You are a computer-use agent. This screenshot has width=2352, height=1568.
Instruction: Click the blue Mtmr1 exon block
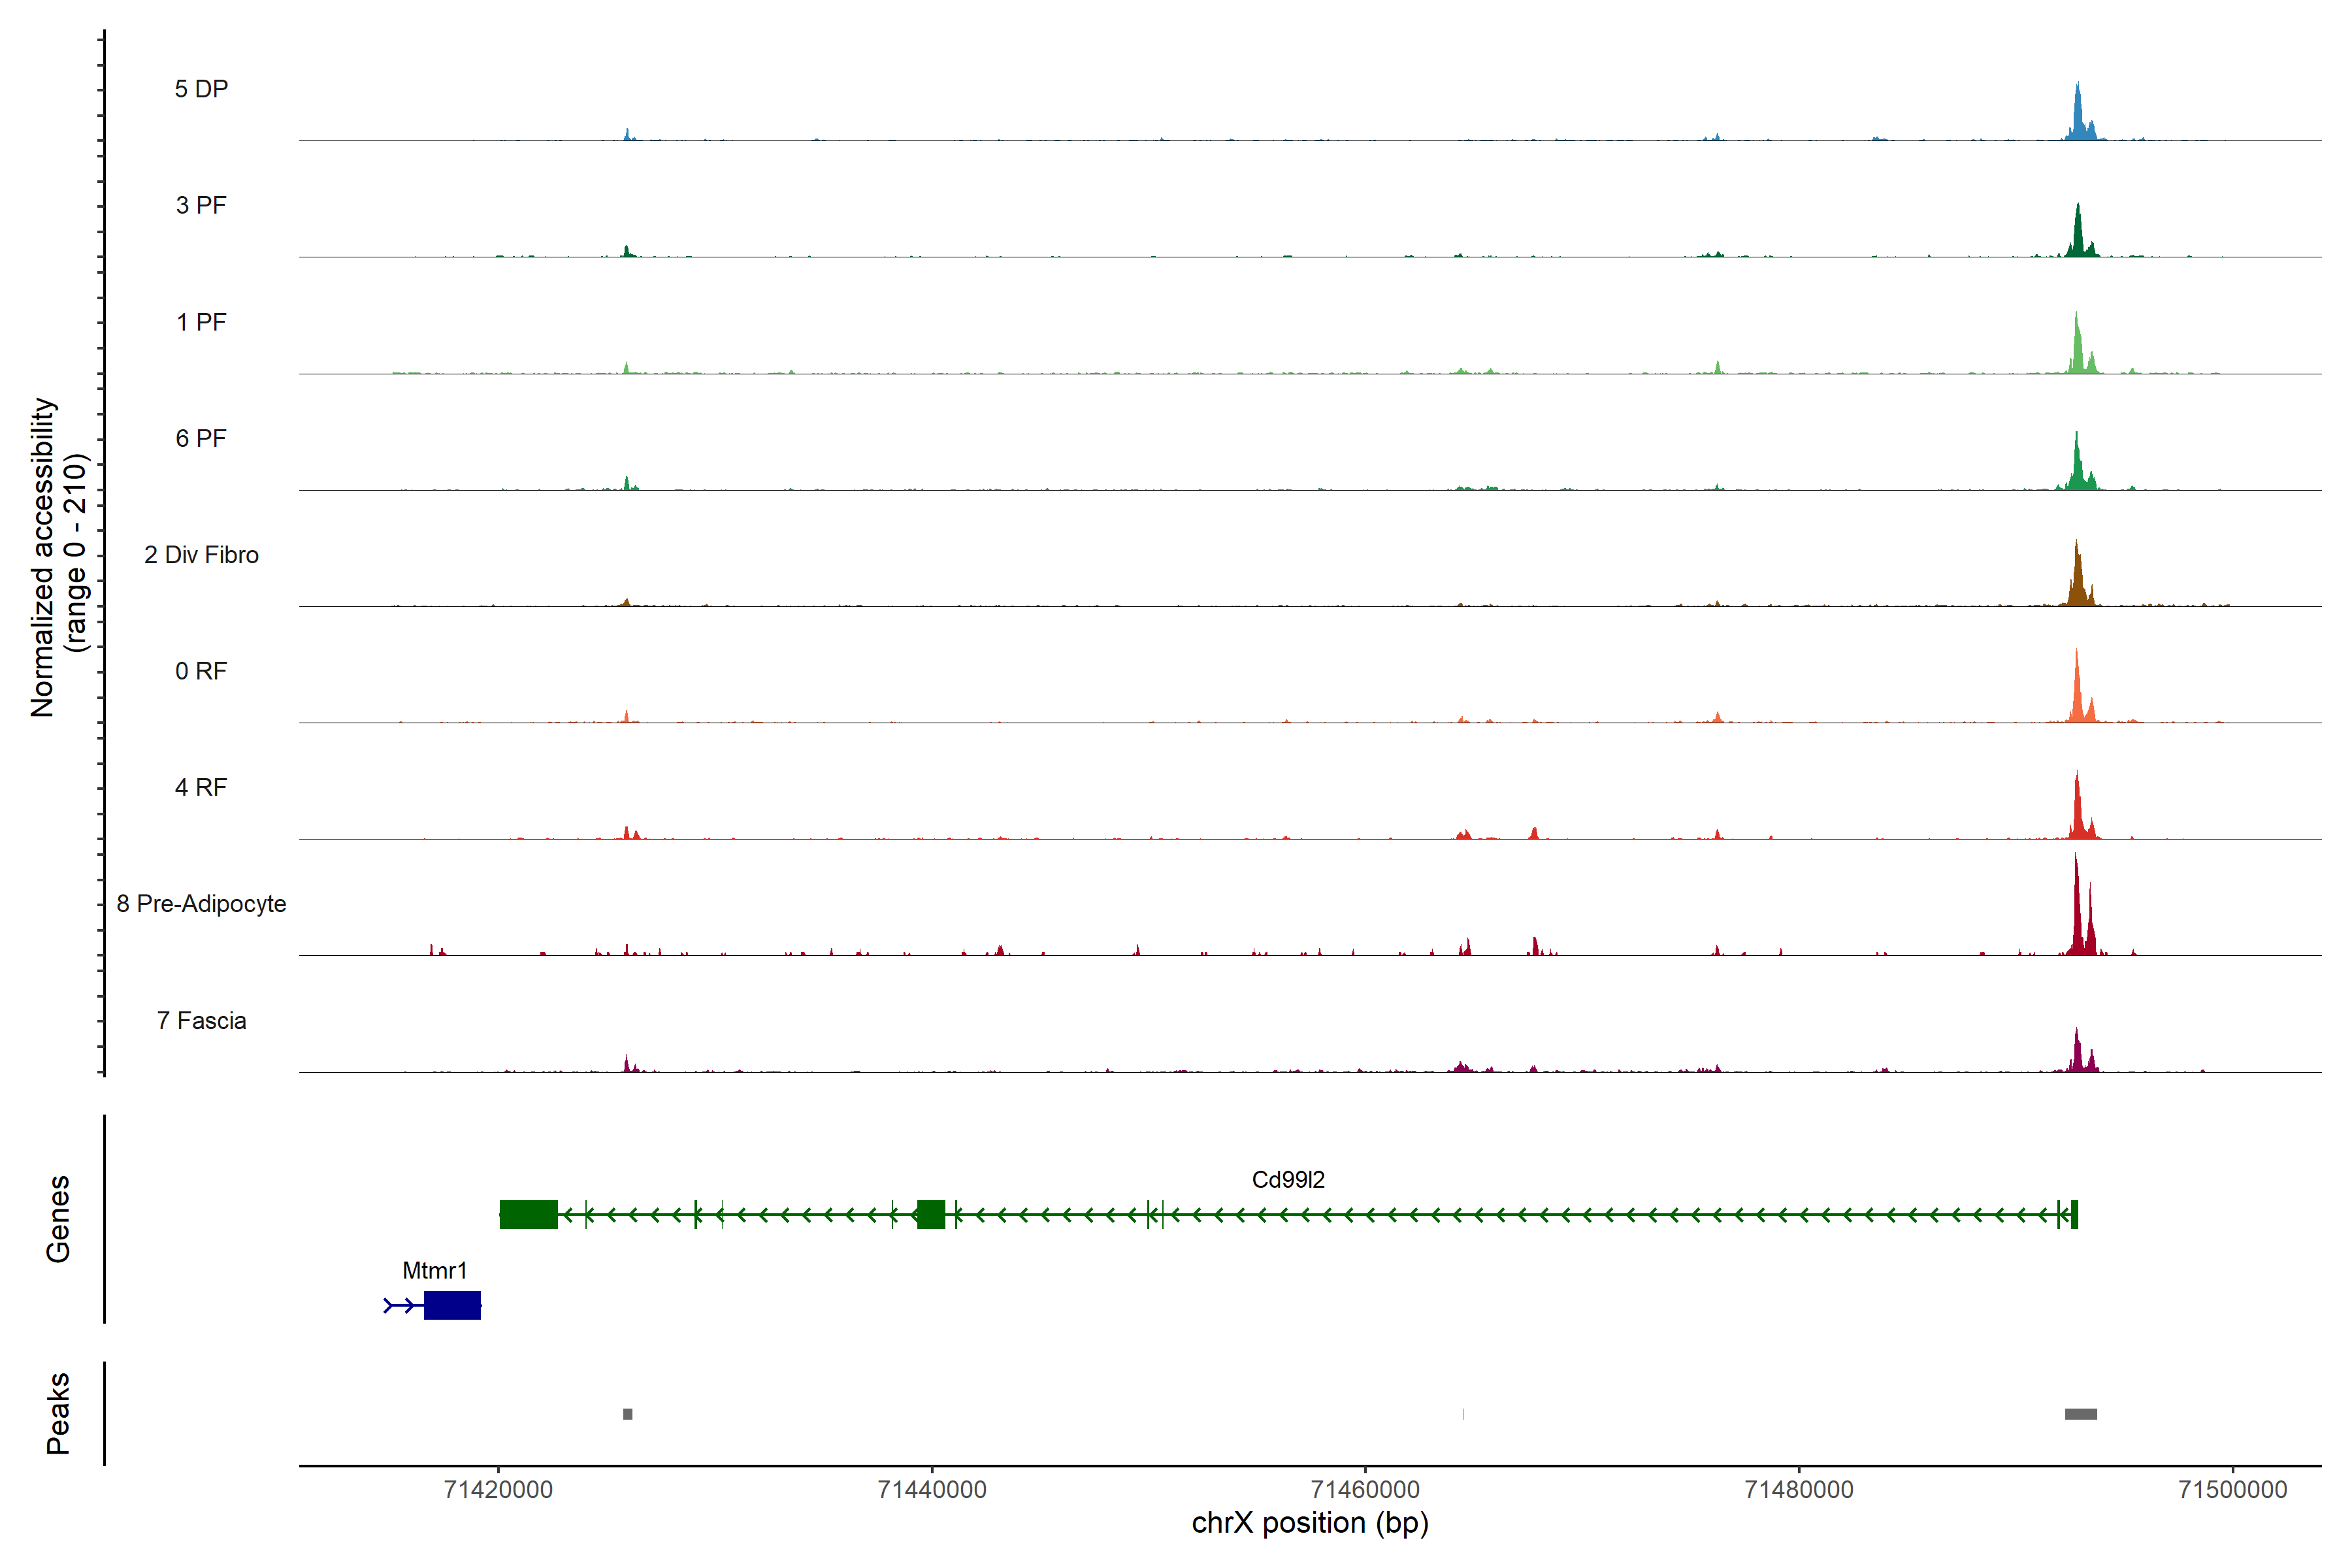pos(452,1306)
